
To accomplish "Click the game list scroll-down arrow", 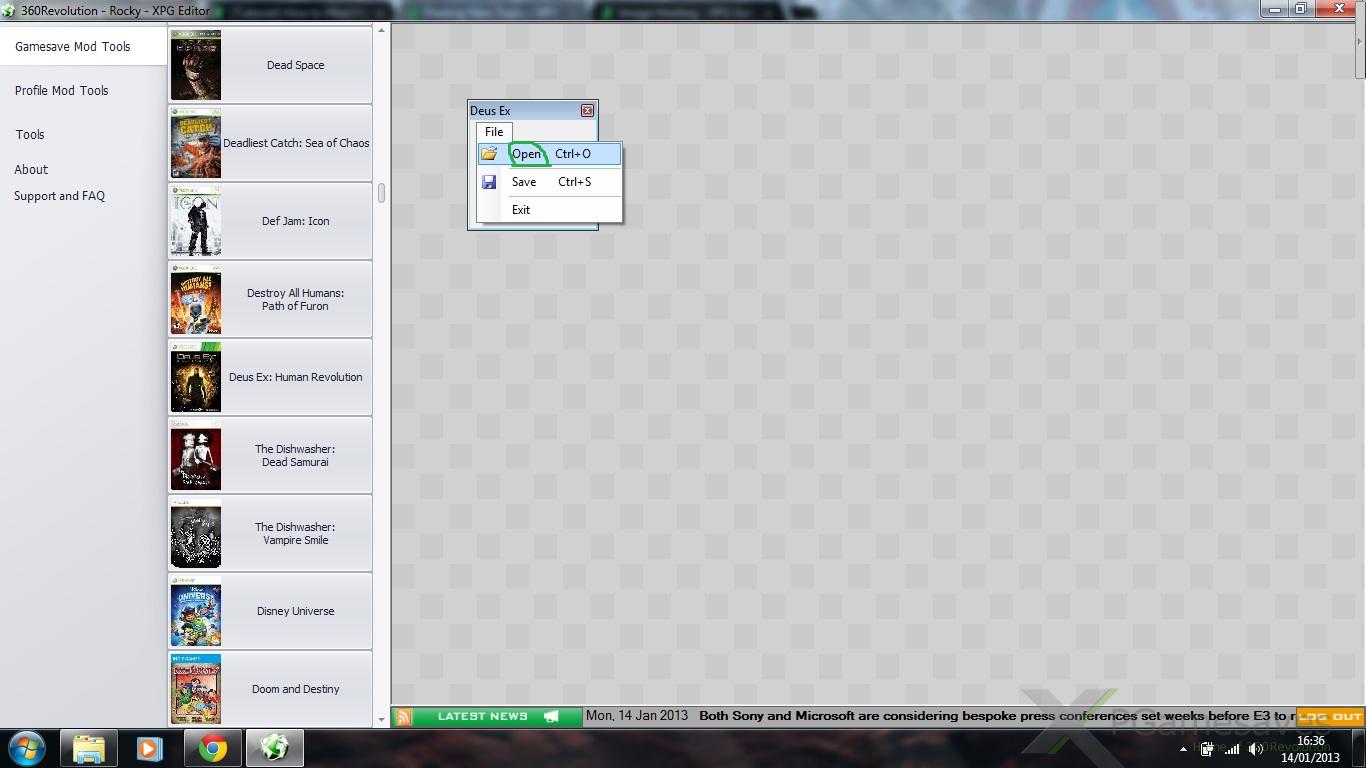I will coord(381,718).
